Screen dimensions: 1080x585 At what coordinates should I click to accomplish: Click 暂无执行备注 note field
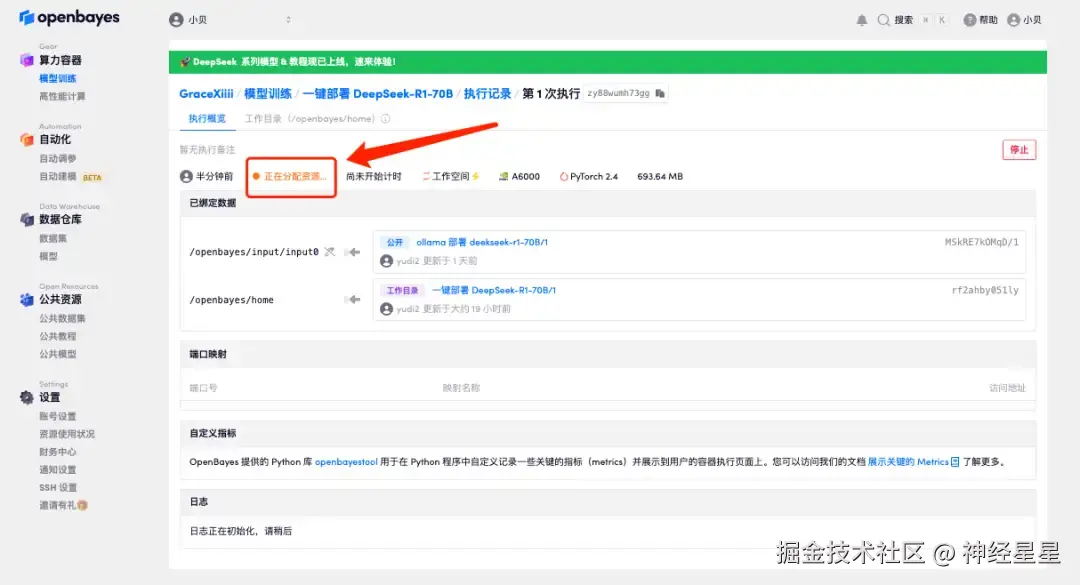207,150
